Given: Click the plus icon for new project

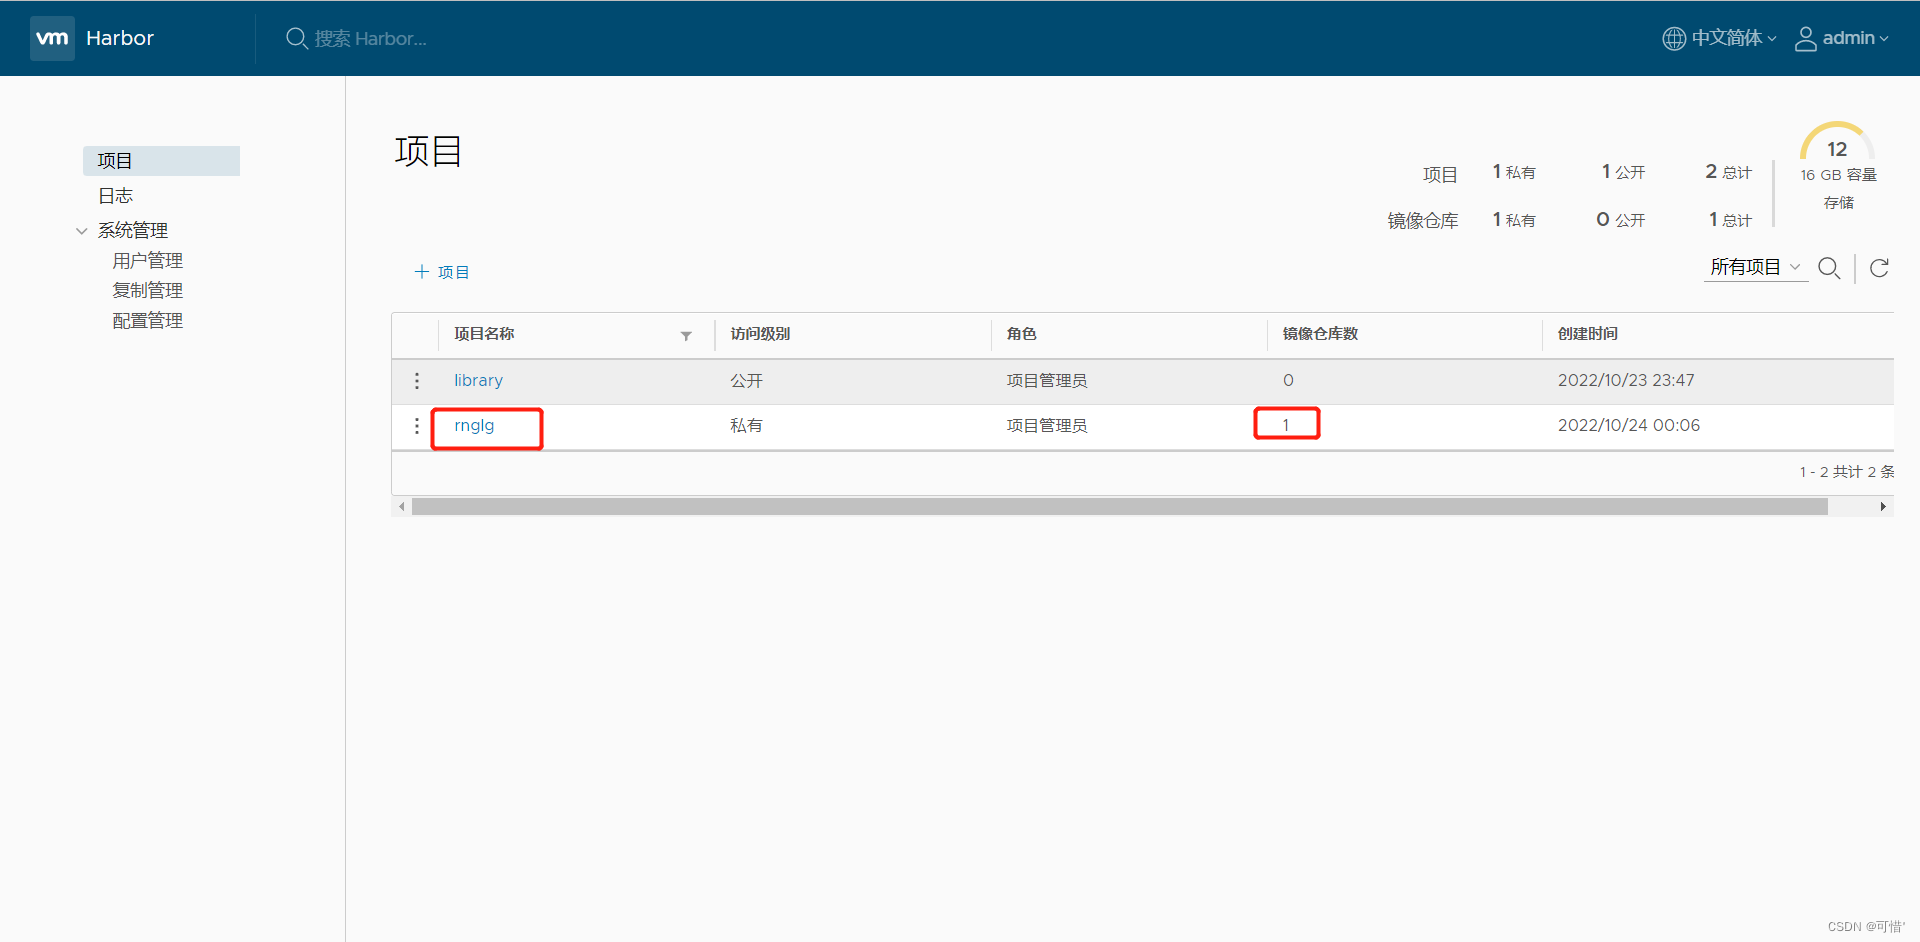Looking at the screenshot, I should click(422, 272).
